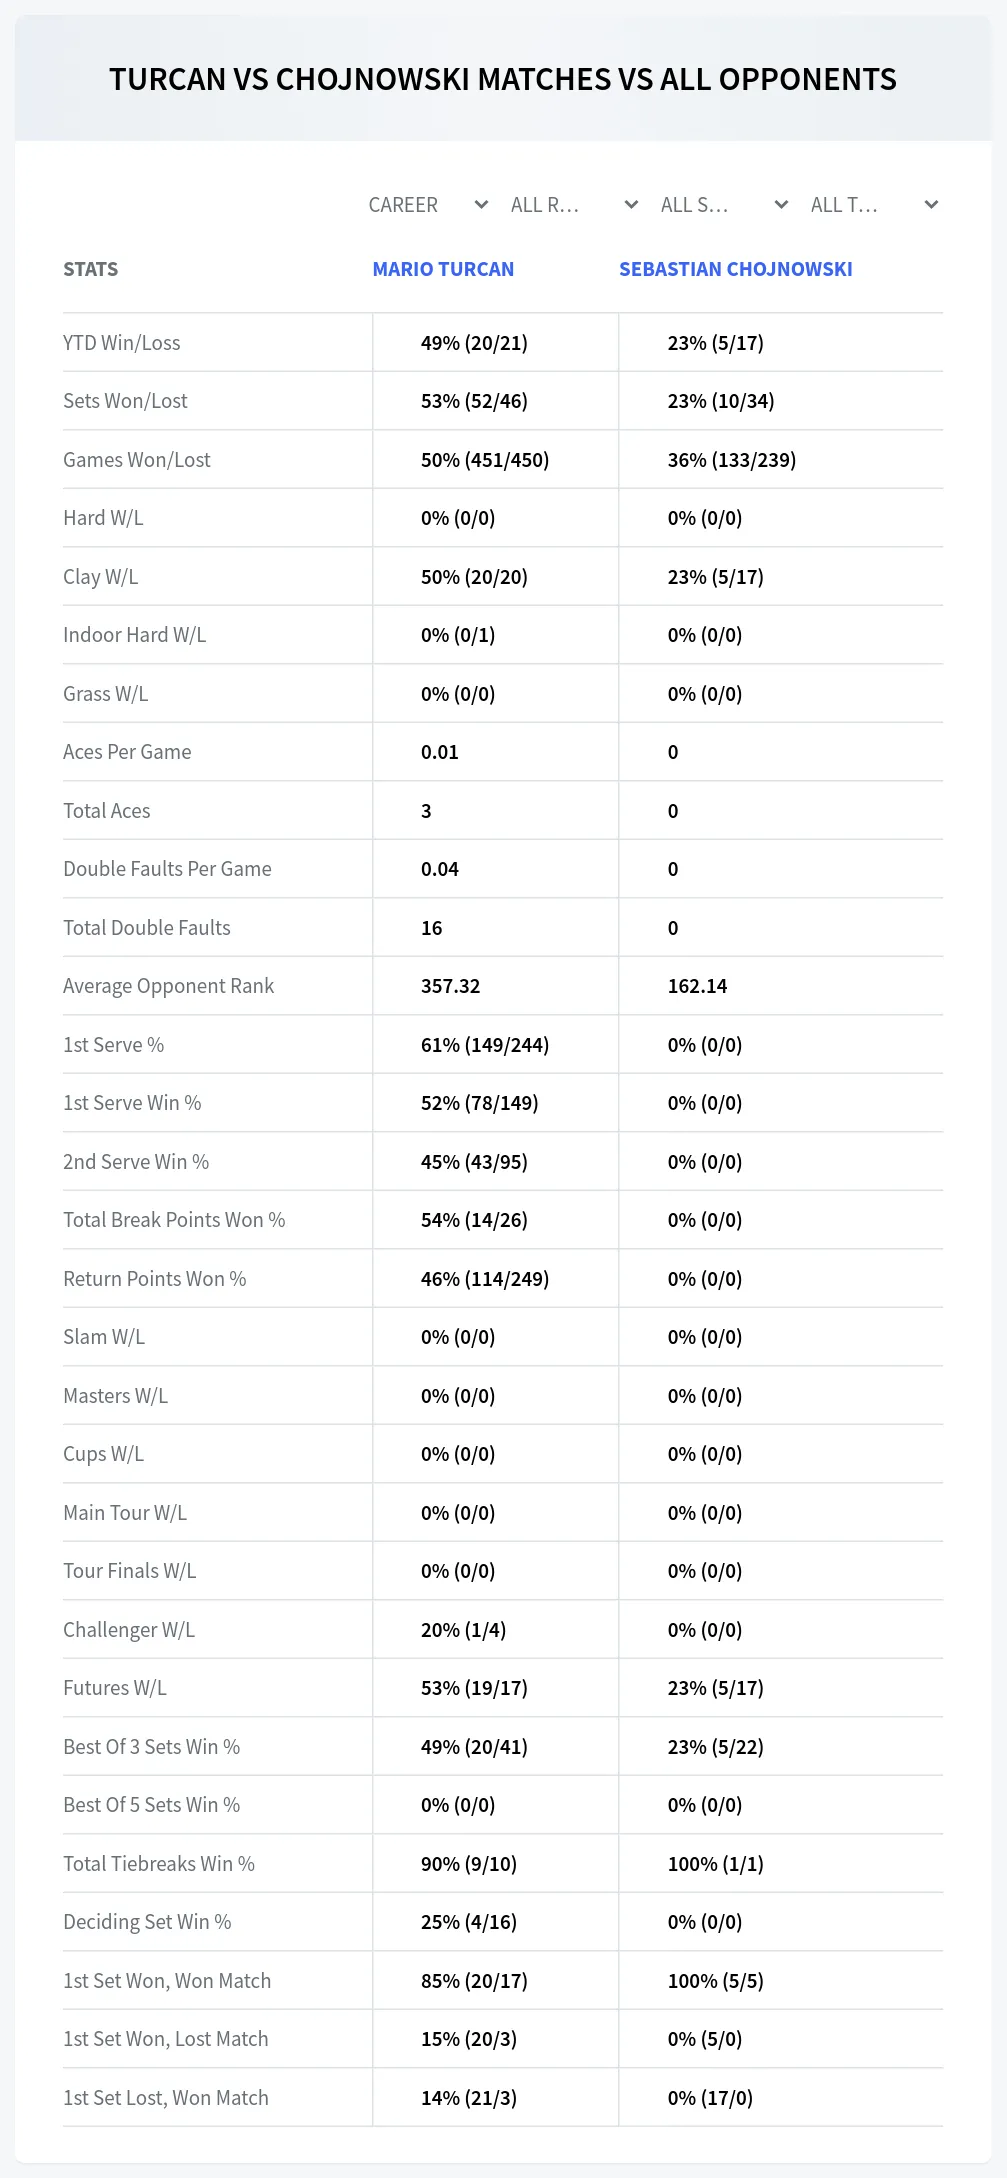Open Mario Turcan player link

[443, 269]
